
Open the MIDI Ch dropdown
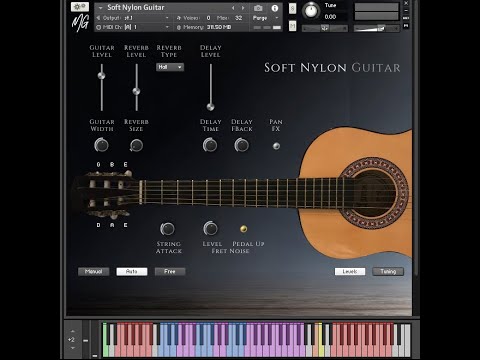(133, 27)
